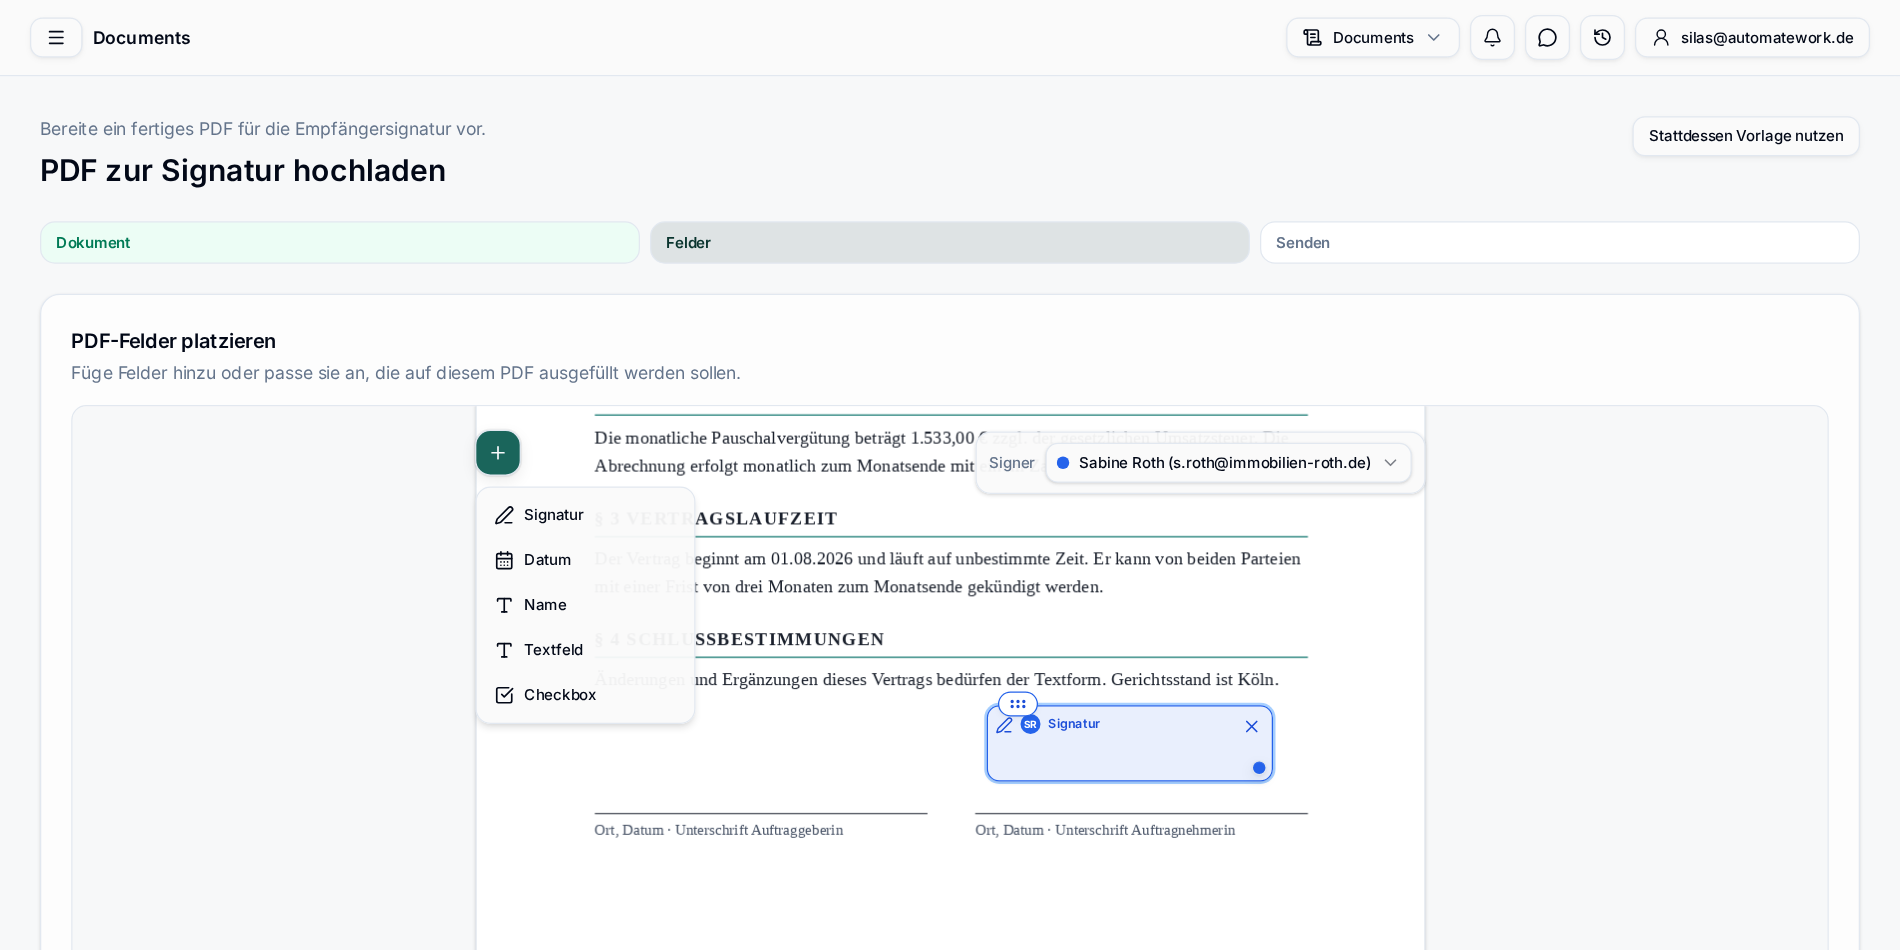Add a Datum field from menu
Image resolution: width=1900 pixels, height=950 pixels.
(x=585, y=560)
